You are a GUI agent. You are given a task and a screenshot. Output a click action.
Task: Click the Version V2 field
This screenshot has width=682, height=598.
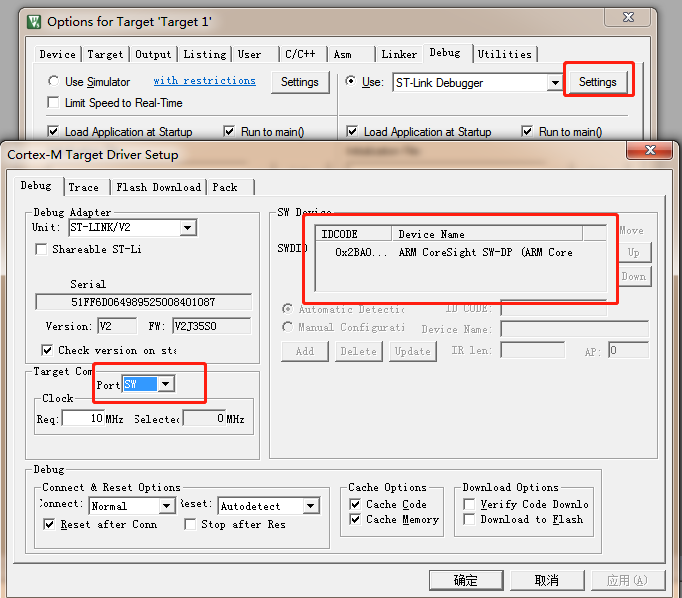(x=117, y=326)
